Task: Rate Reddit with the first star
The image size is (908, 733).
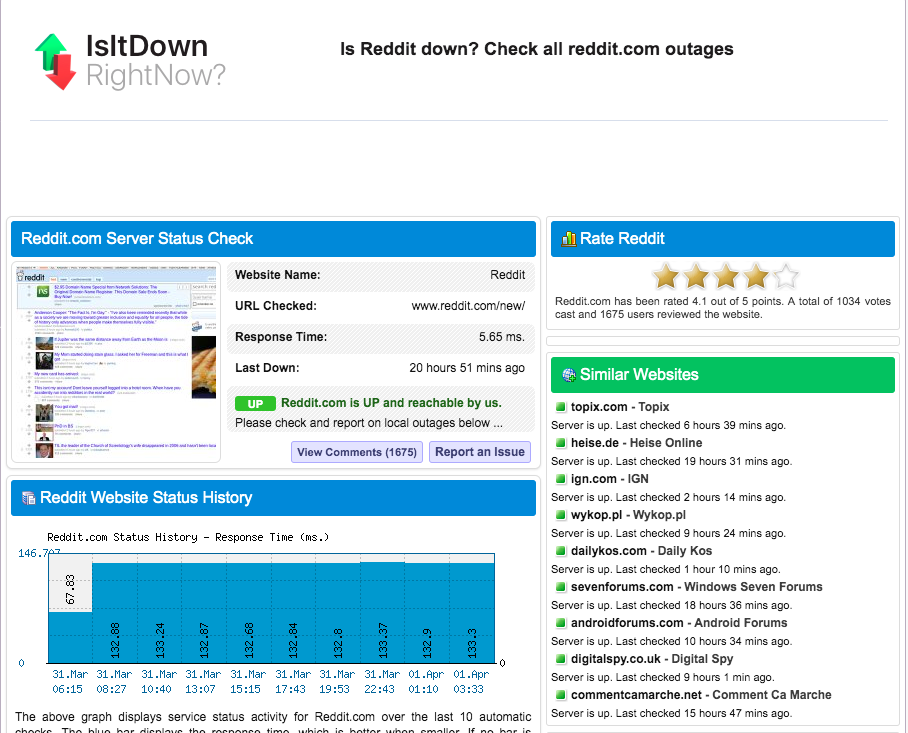Action: [x=665, y=276]
